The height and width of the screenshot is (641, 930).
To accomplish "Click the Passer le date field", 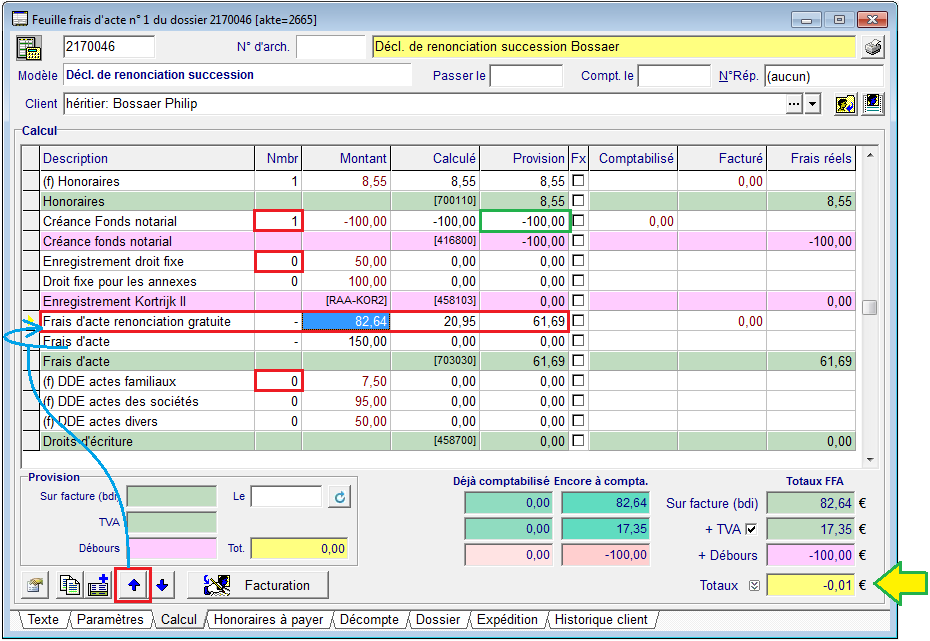I will (x=526, y=76).
